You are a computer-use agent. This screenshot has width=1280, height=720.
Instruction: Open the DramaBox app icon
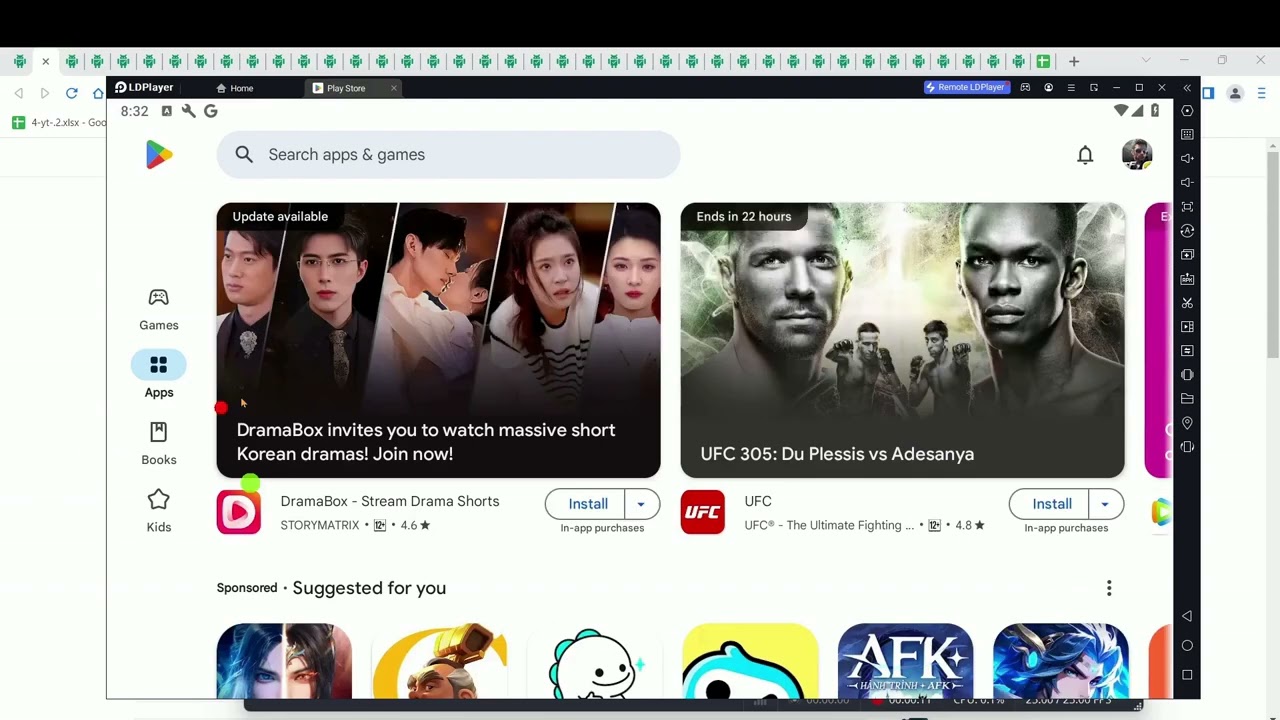[x=239, y=512]
